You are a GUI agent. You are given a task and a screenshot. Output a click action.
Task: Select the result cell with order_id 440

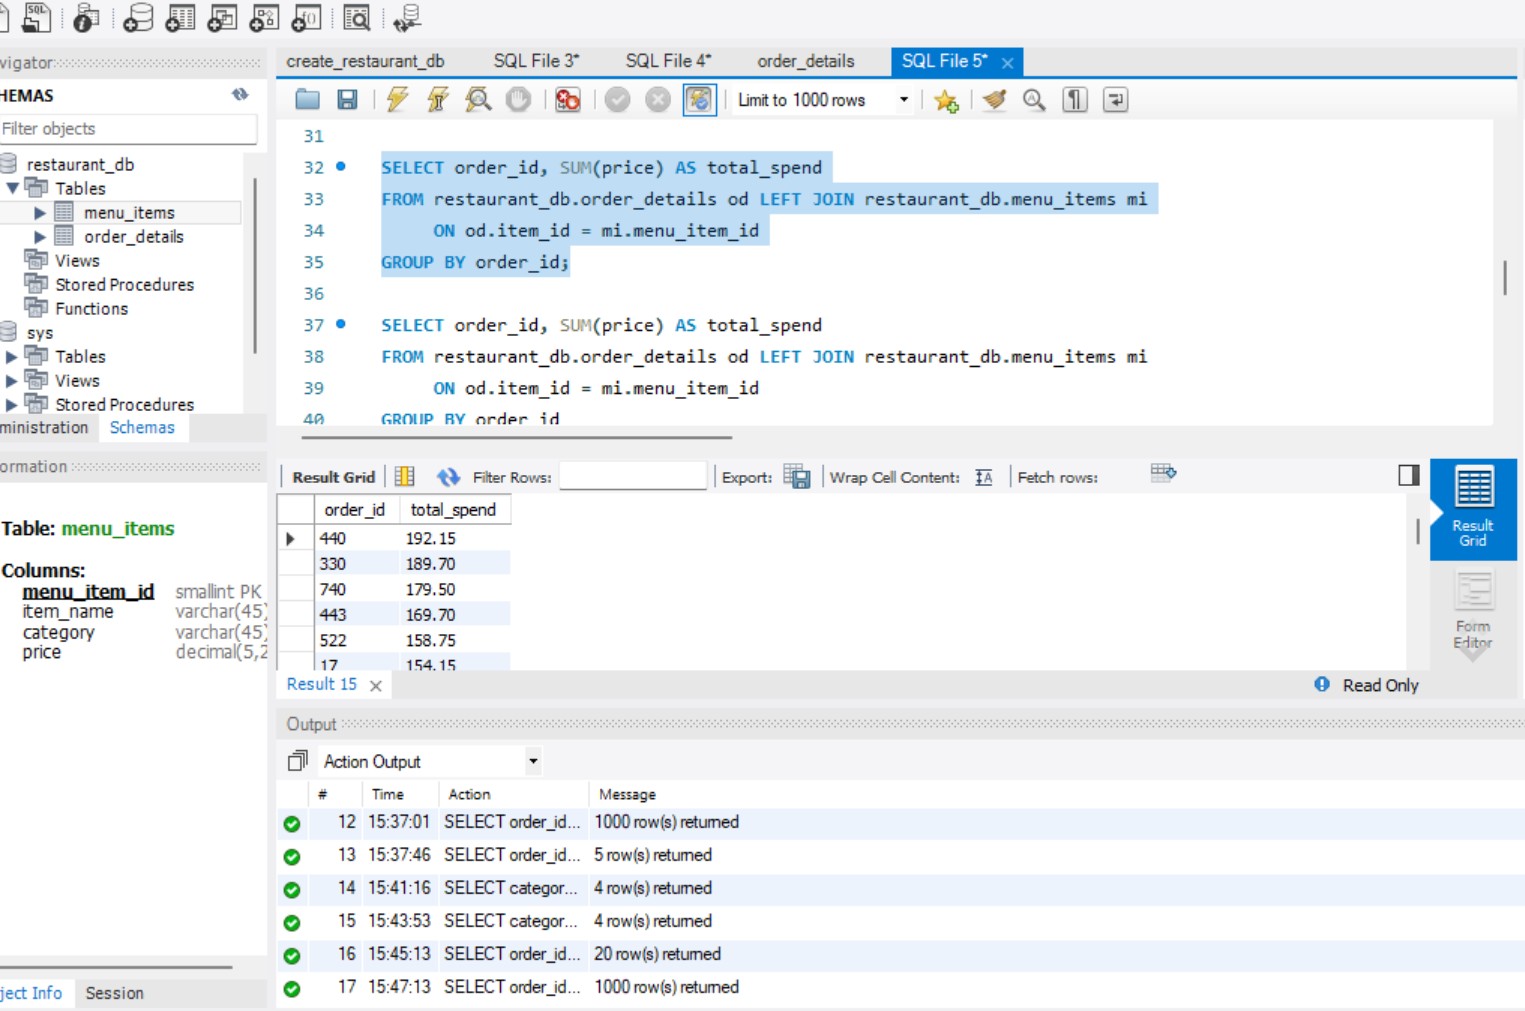[x=358, y=538]
